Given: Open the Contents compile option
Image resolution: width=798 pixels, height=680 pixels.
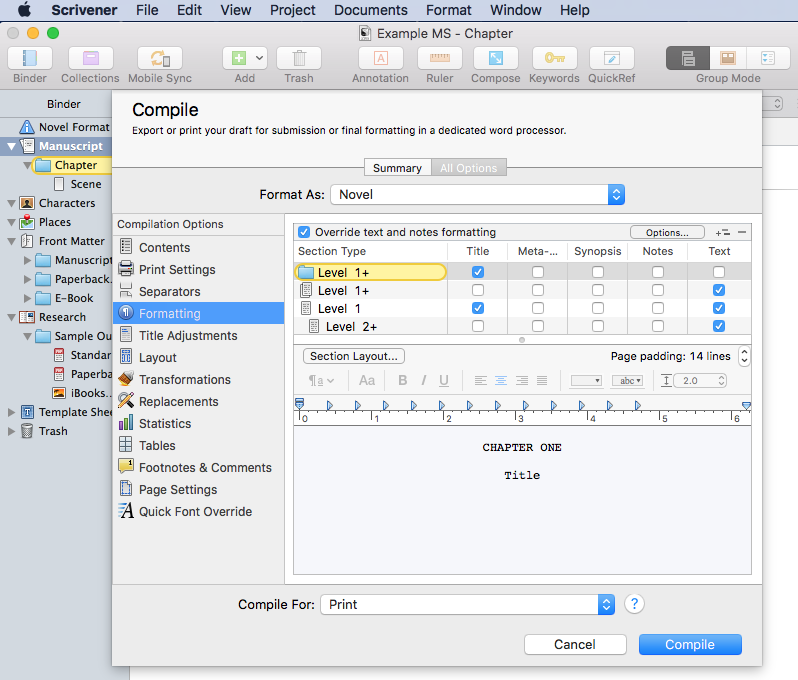Looking at the screenshot, I should tap(198, 247).
